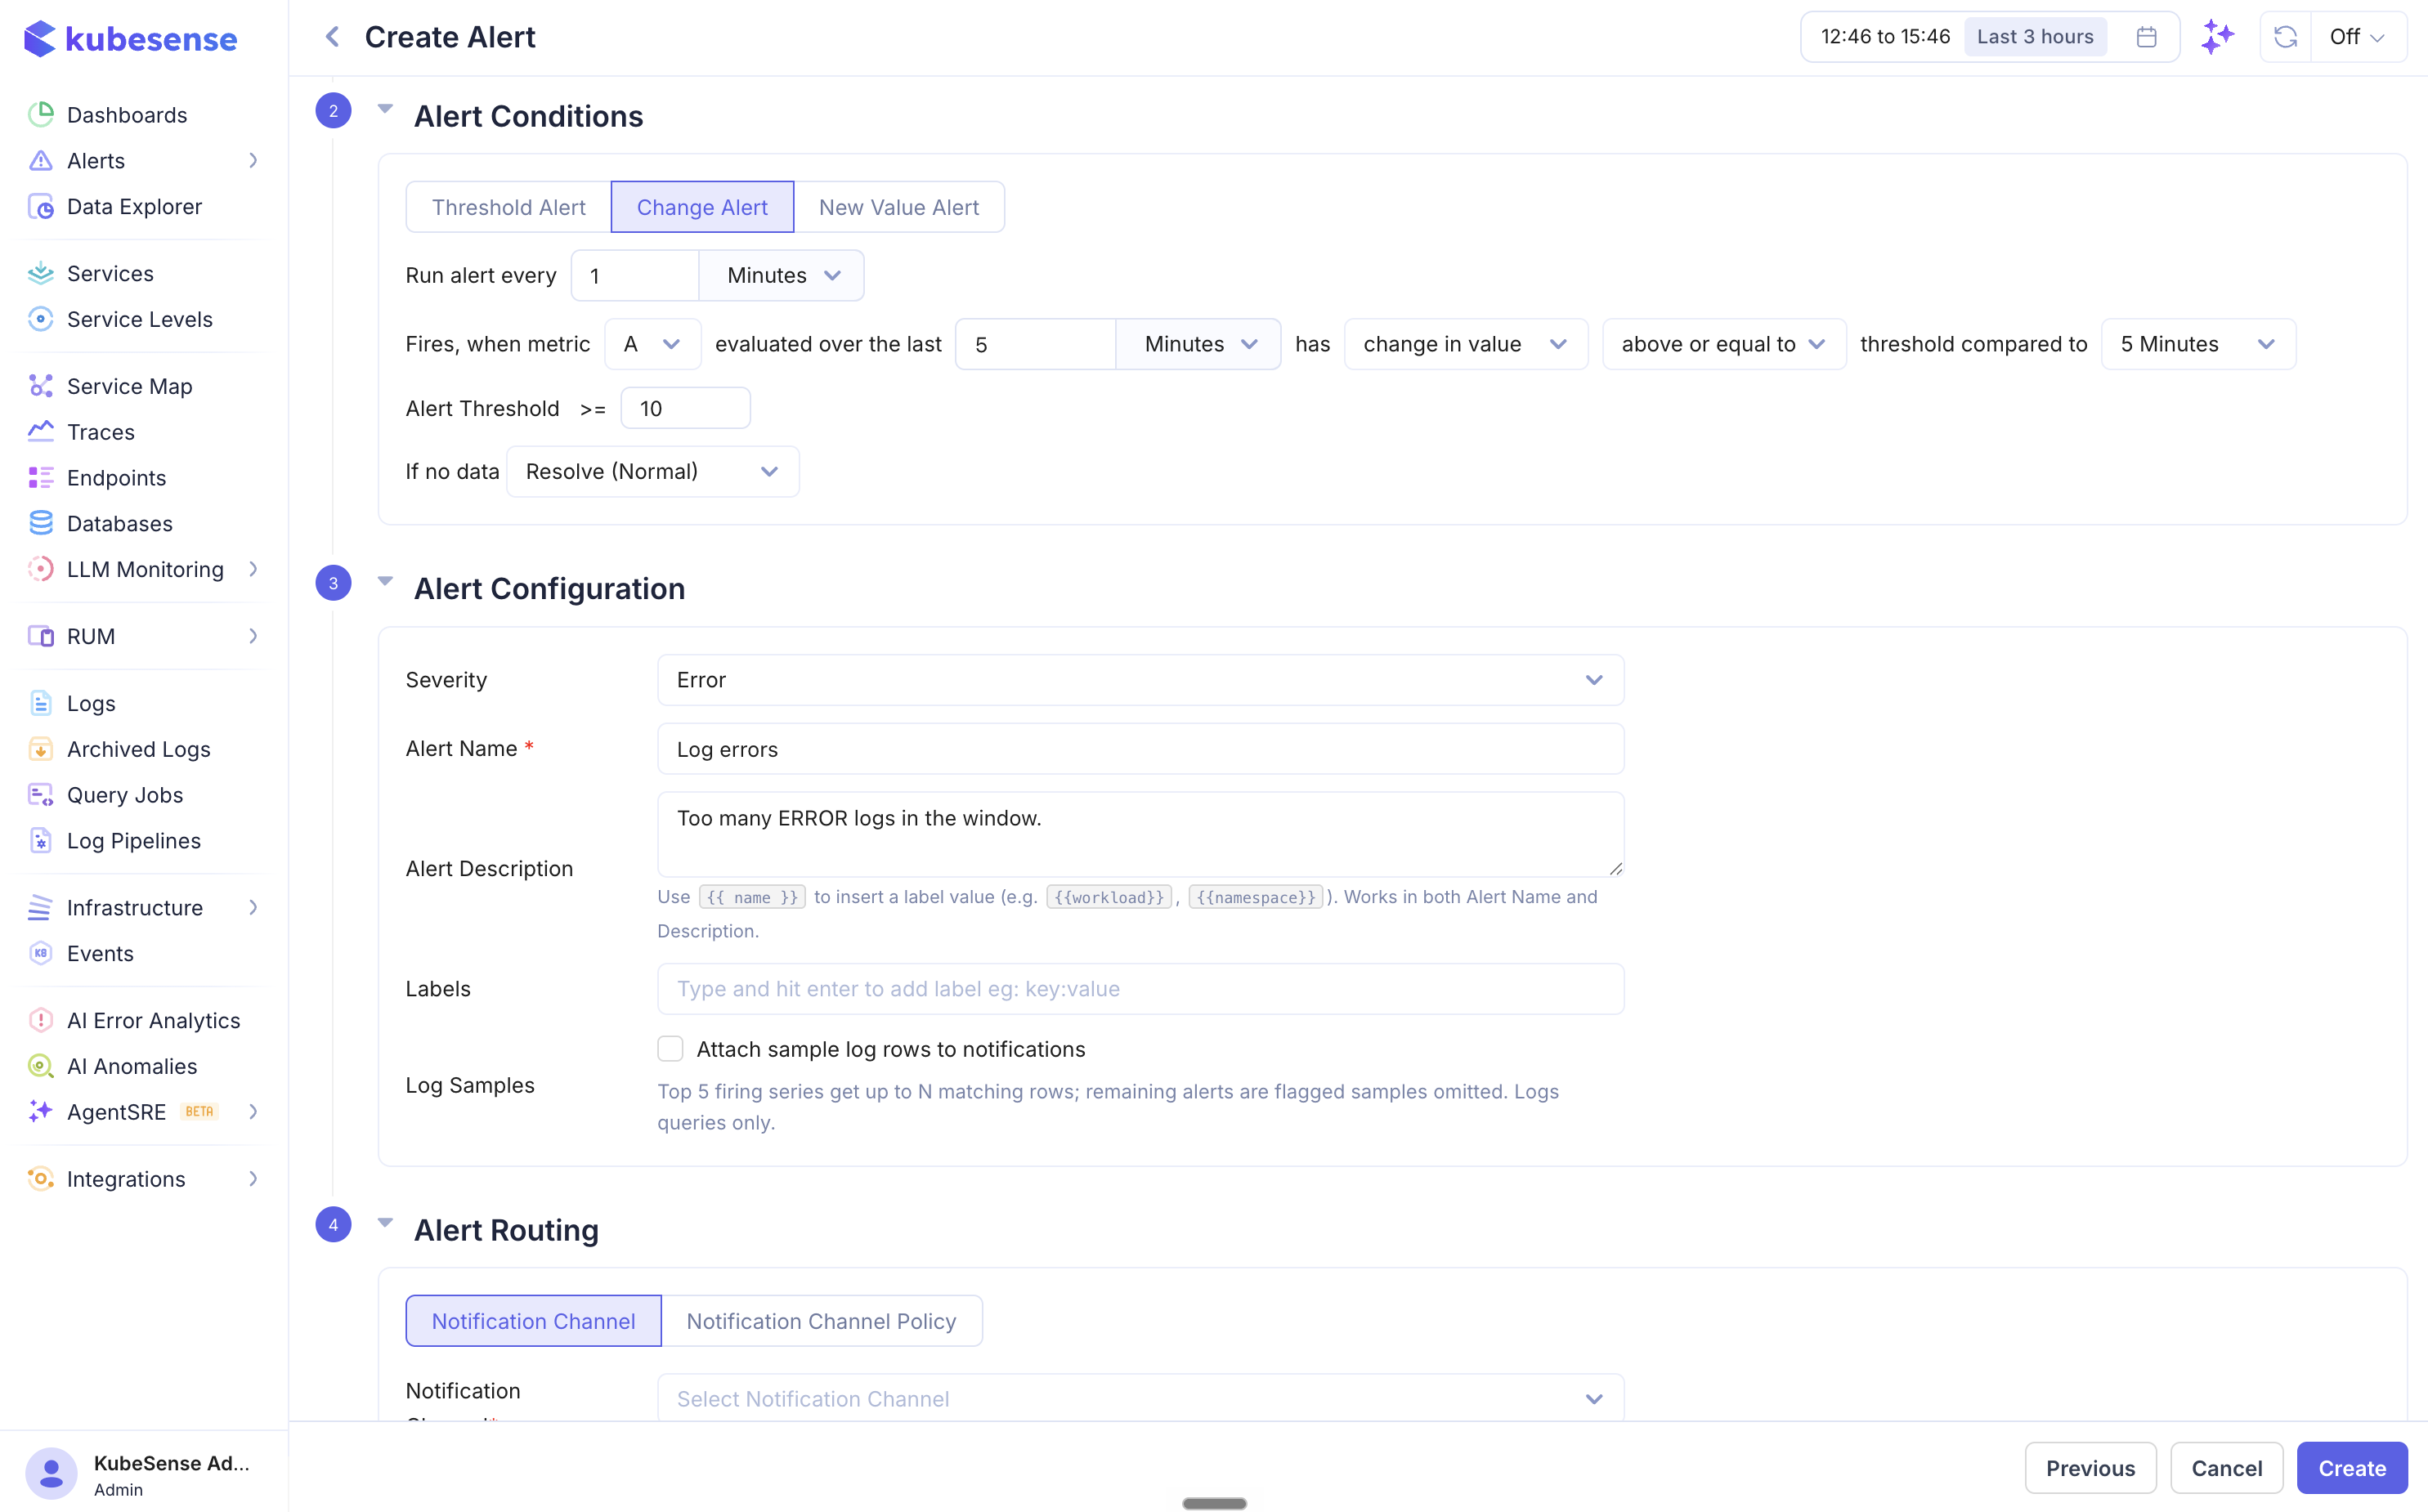Image resolution: width=2428 pixels, height=1512 pixels.
Task: Collapse the Alert Configuration section
Action: tap(385, 582)
